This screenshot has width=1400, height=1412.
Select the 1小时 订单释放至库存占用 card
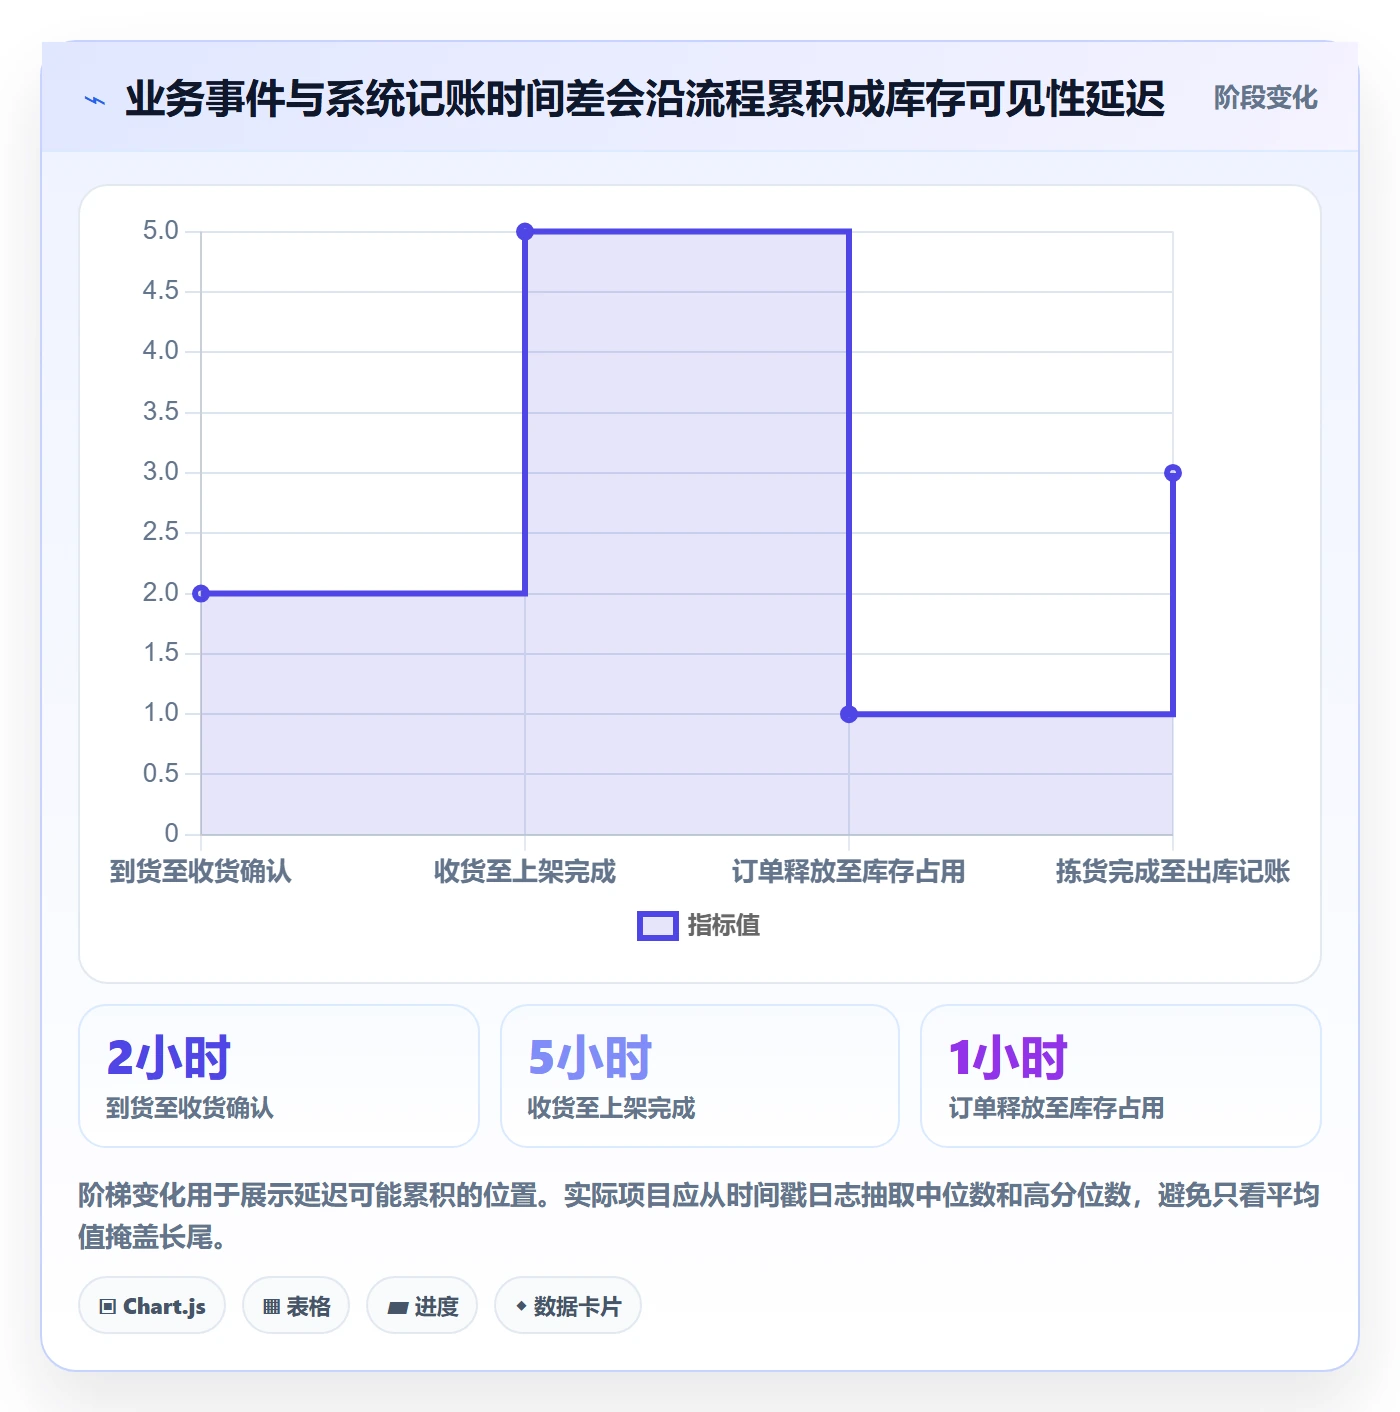[1121, 1076]
